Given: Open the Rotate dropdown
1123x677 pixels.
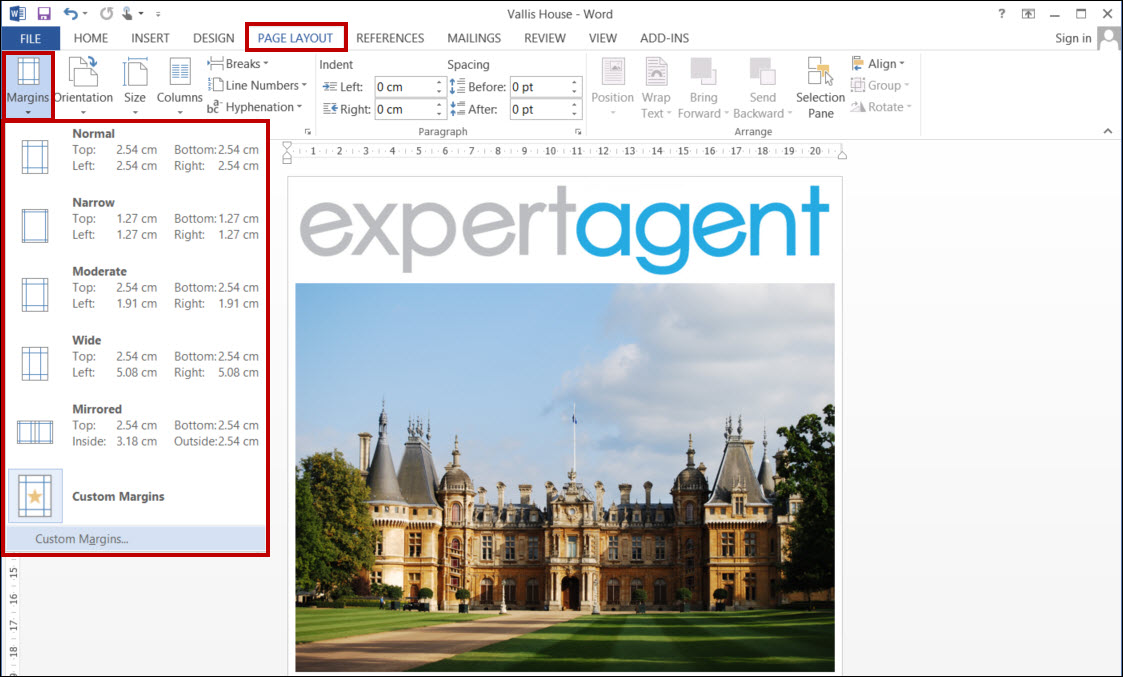Looking at the screenshot, I should [881, 107].
